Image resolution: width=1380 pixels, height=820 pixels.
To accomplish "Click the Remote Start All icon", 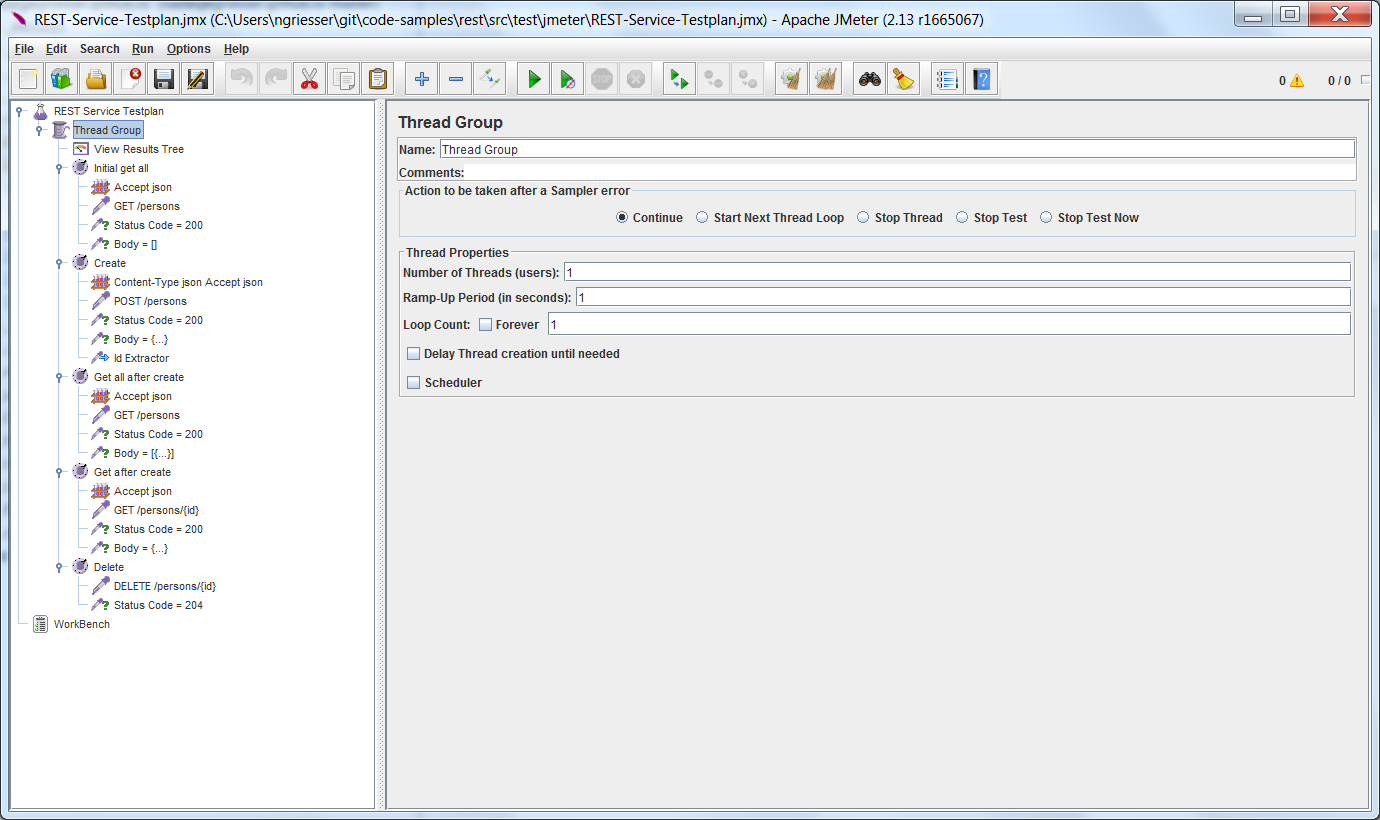I will coord(680,79).
